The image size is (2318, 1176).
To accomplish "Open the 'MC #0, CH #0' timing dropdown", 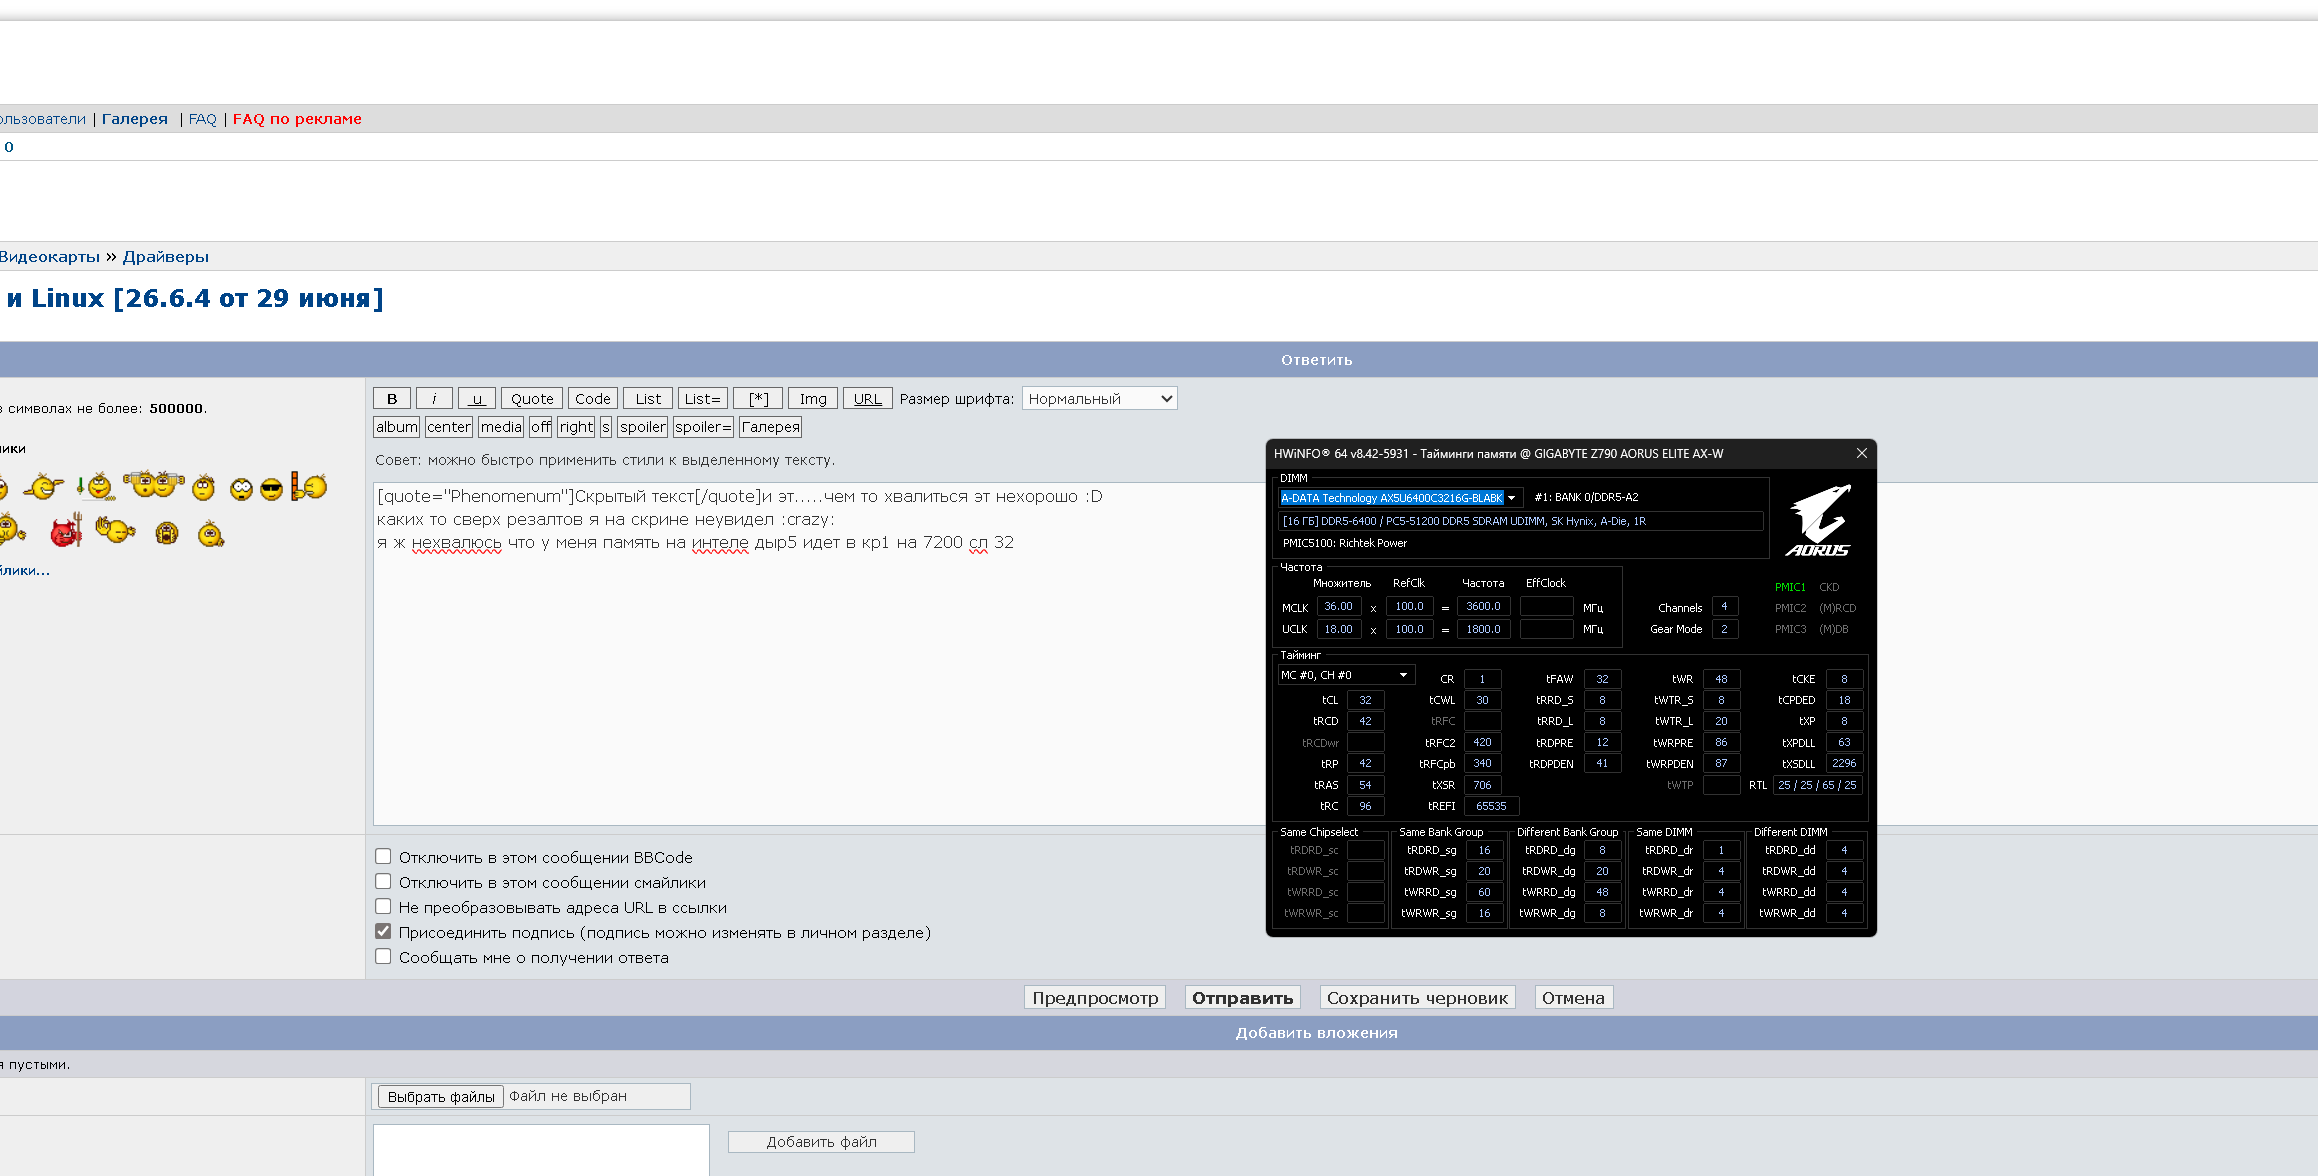I will 1346,675.
